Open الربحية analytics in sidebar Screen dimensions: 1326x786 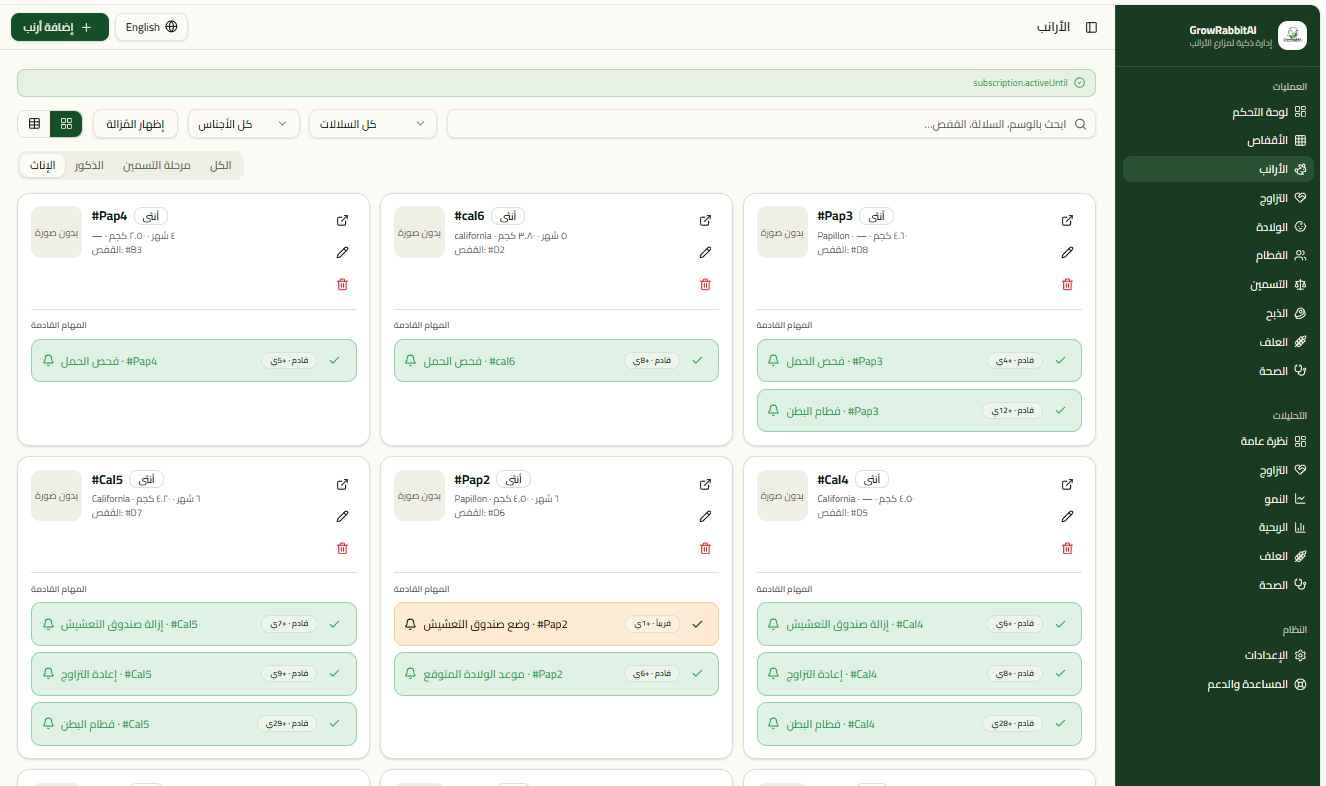point(1218,527)
